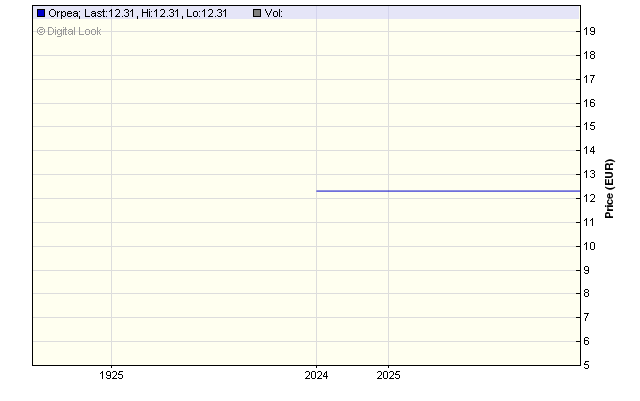Click the 2025 x-axis label
The height and width of the screenshot is (401, 640).
point(389,375)
